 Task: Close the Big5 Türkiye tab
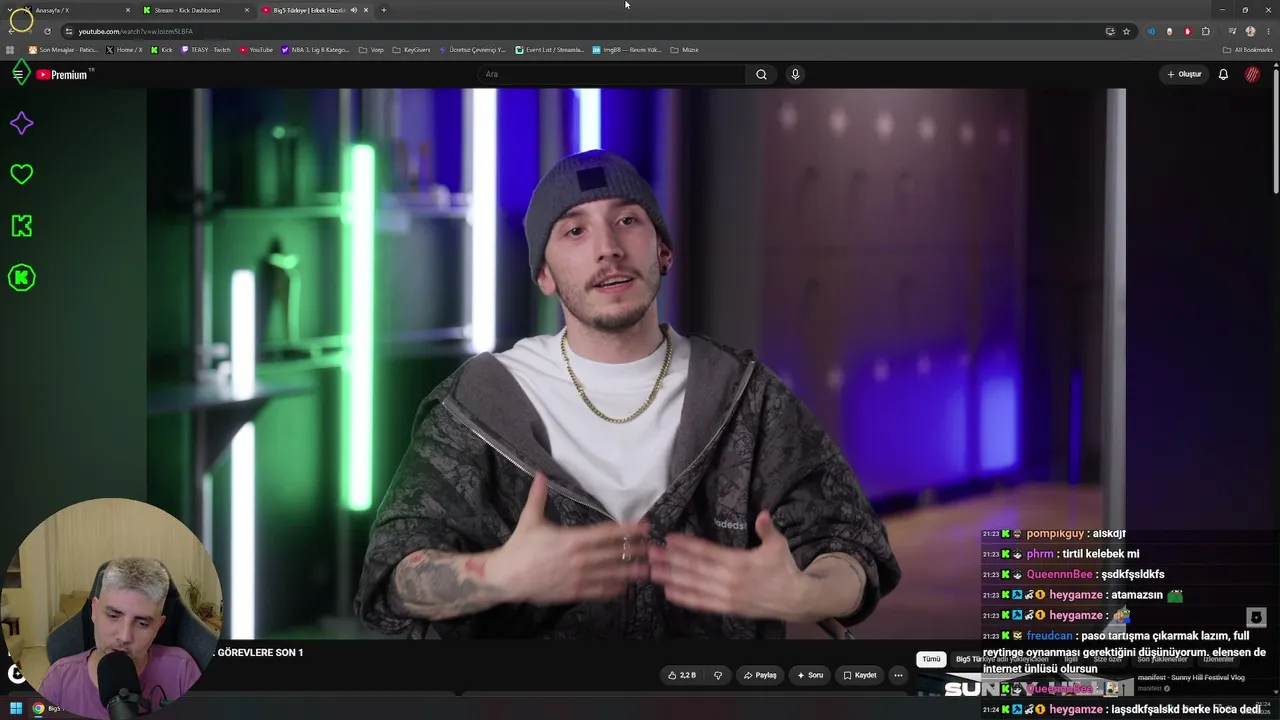click(366, 10)
